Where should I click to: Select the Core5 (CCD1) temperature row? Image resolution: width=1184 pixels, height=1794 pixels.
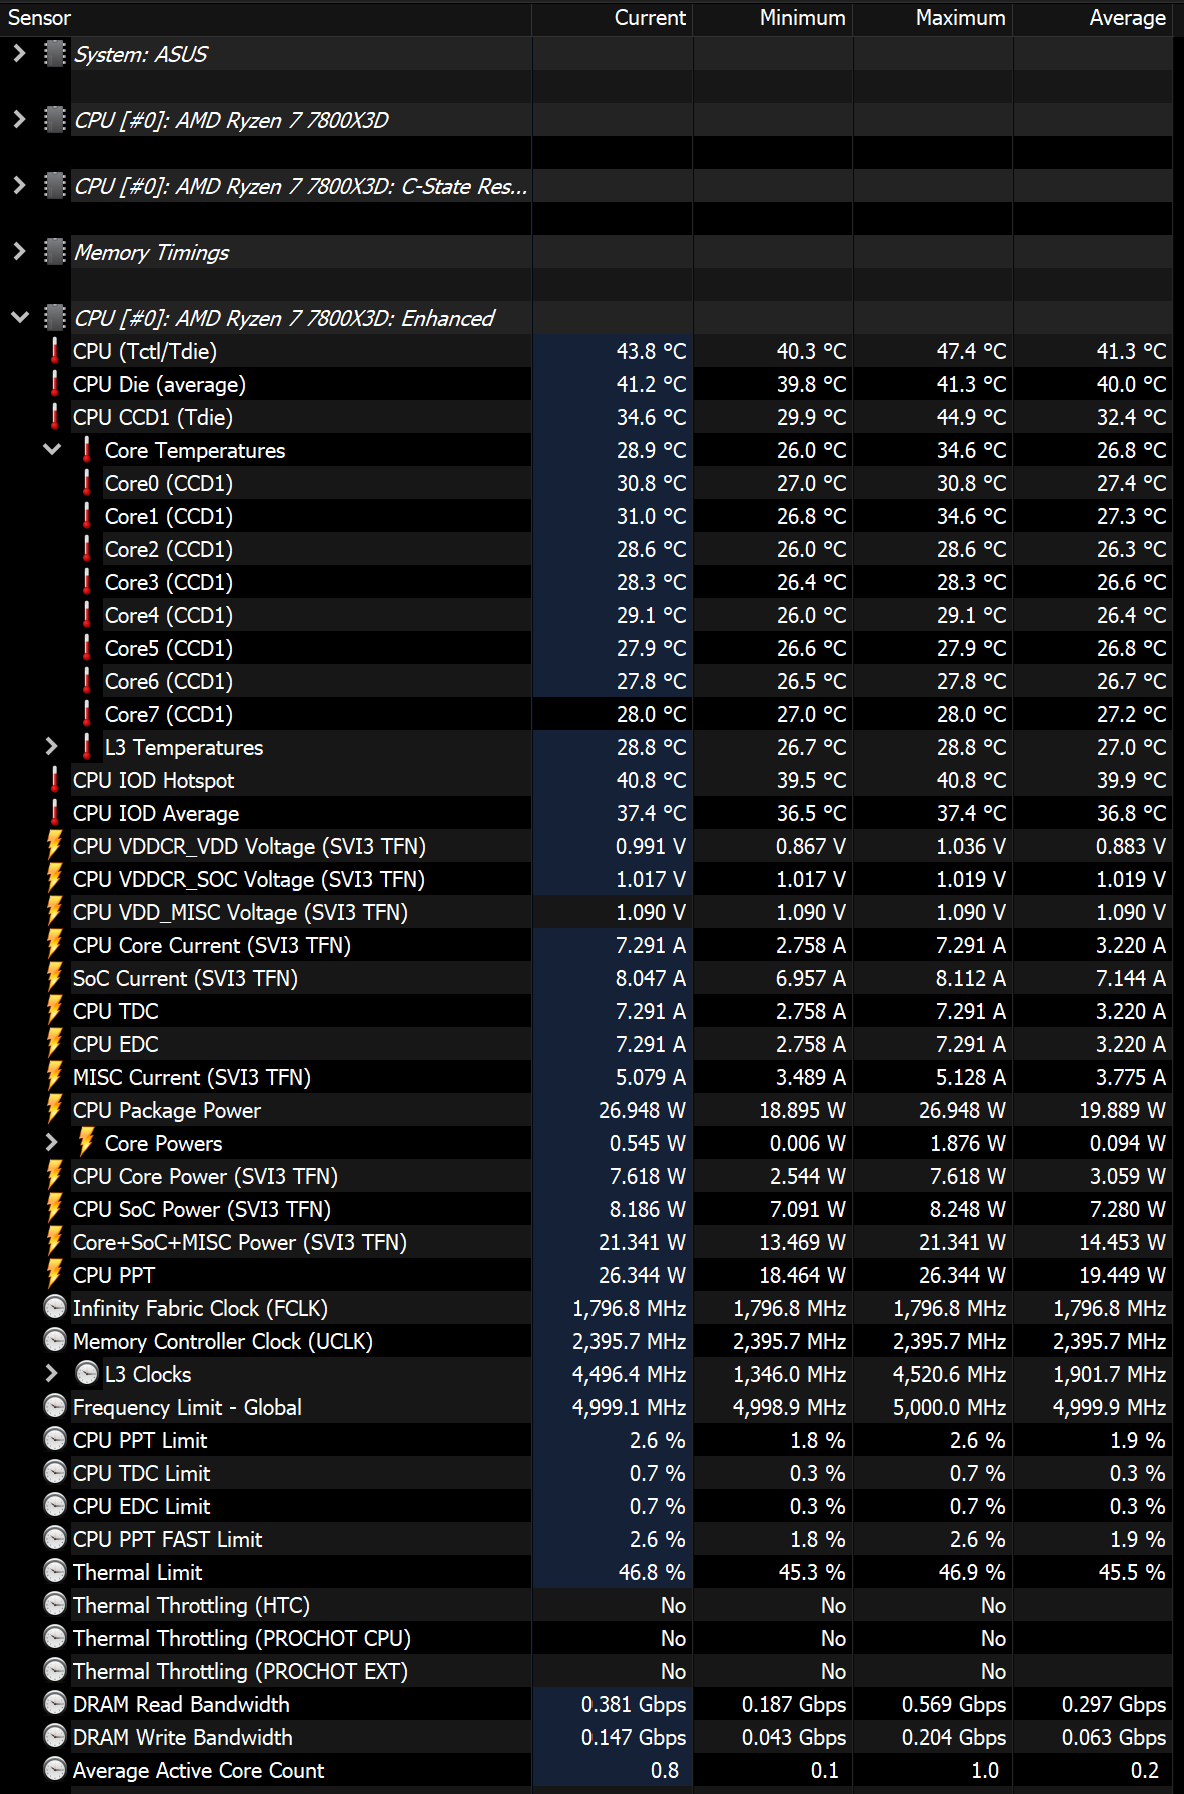pyautogui.click(x=586, y=648)
